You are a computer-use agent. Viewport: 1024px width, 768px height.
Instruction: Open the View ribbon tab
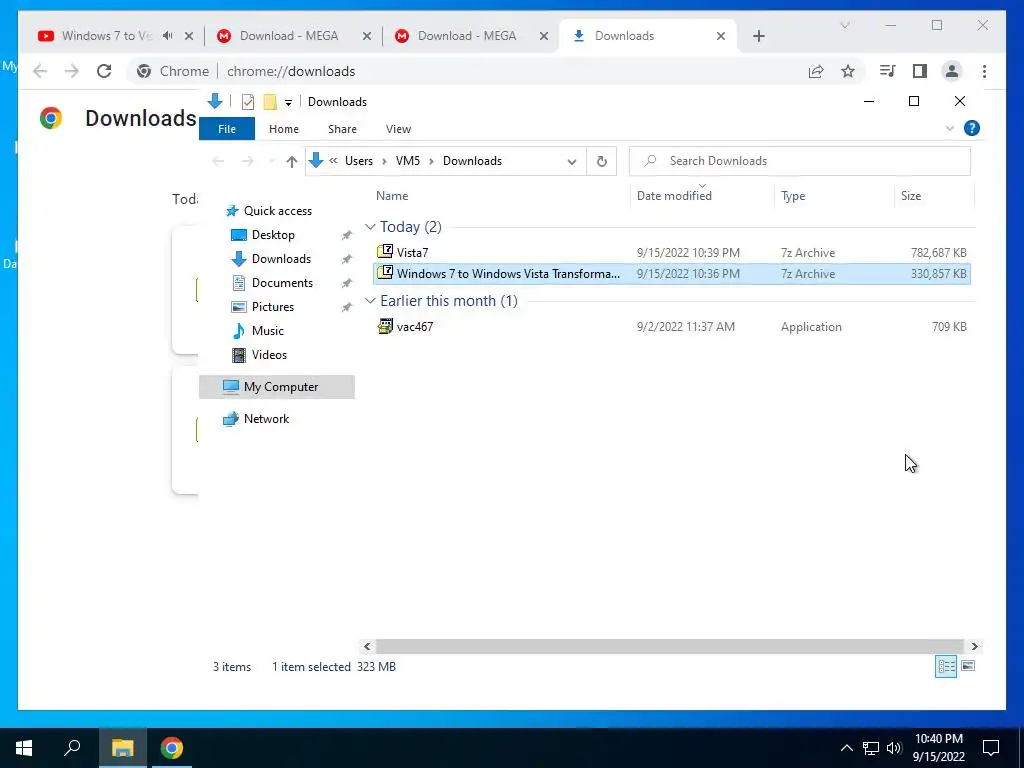coord(398,129)
